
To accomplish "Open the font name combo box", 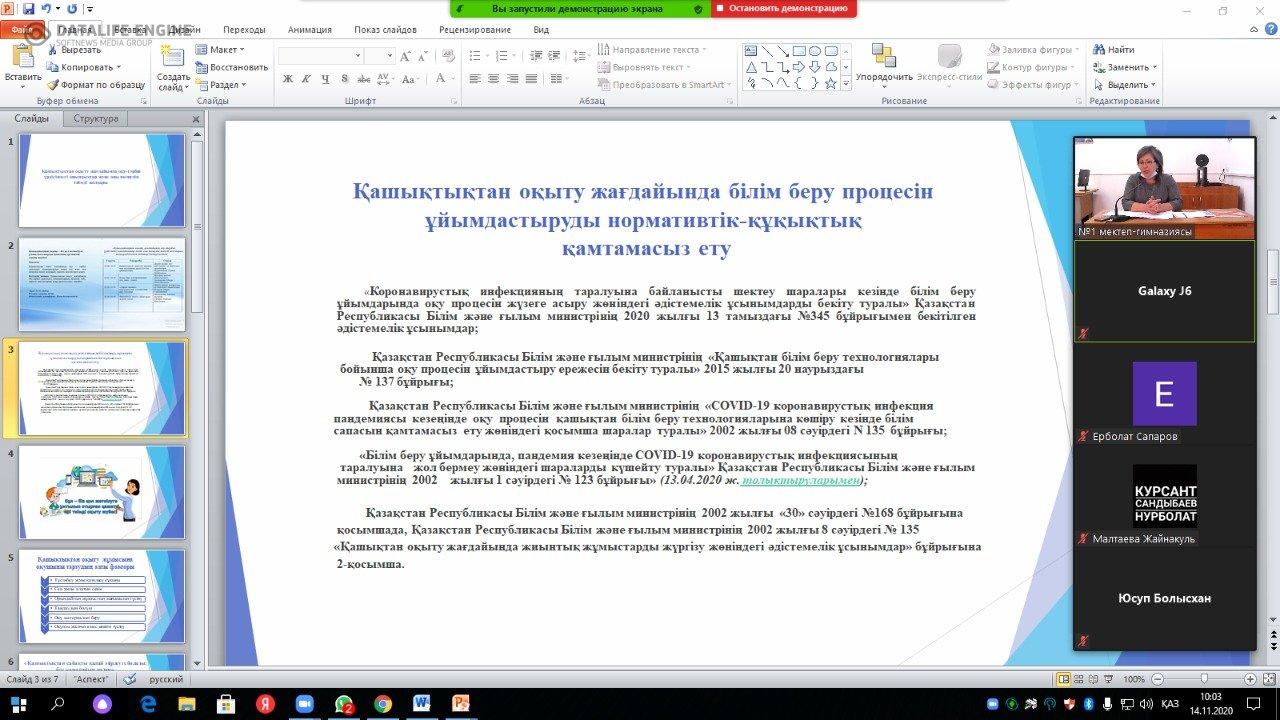I will (321, 56).
